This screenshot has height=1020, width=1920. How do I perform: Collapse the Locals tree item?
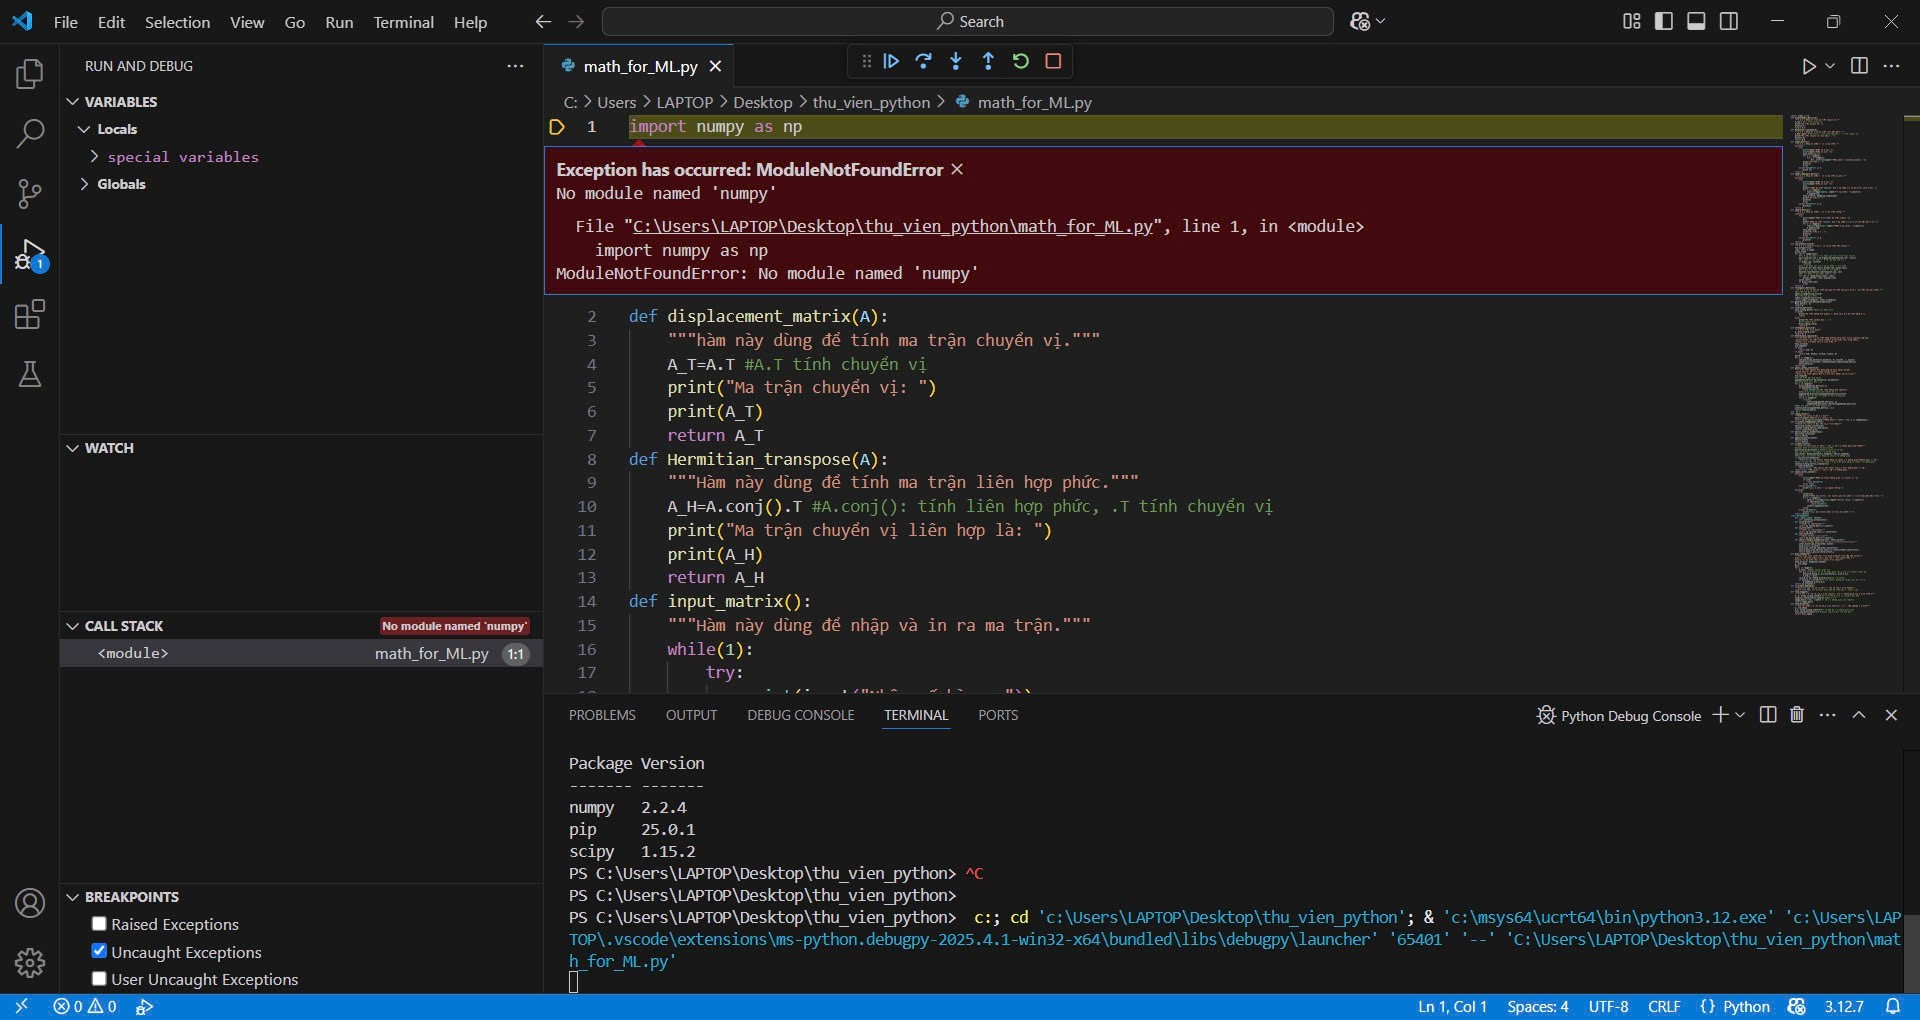tap(85, 129)
